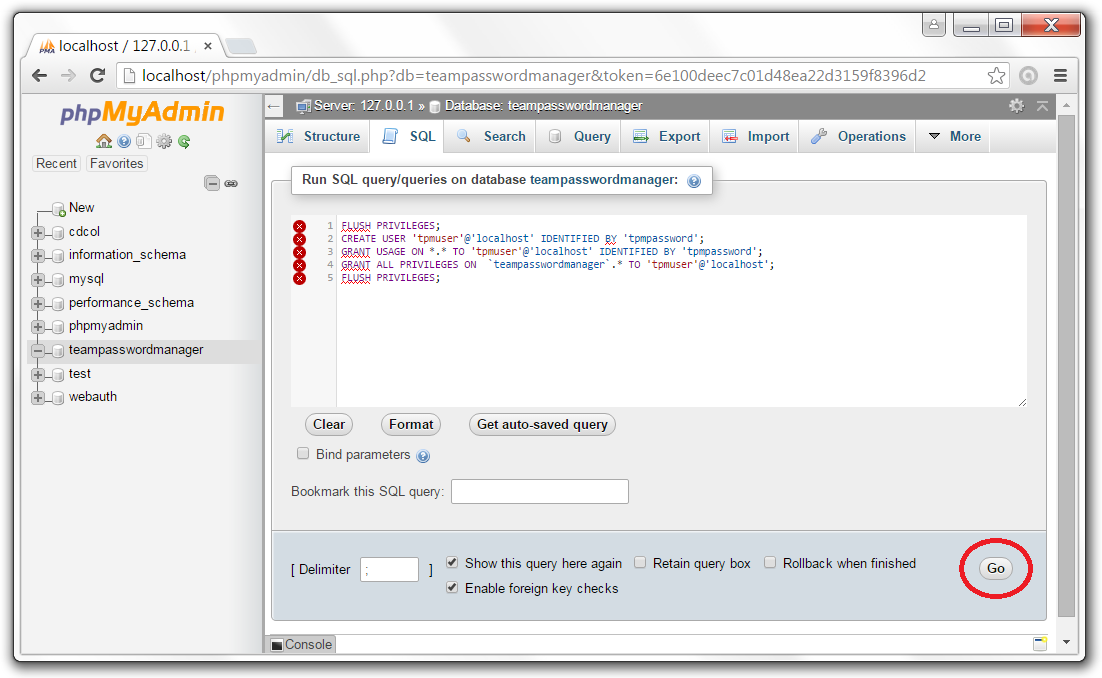The image size is (1102, 678).
Task: Click the green reload navigation panel icon
Action: tap(184, 141)
